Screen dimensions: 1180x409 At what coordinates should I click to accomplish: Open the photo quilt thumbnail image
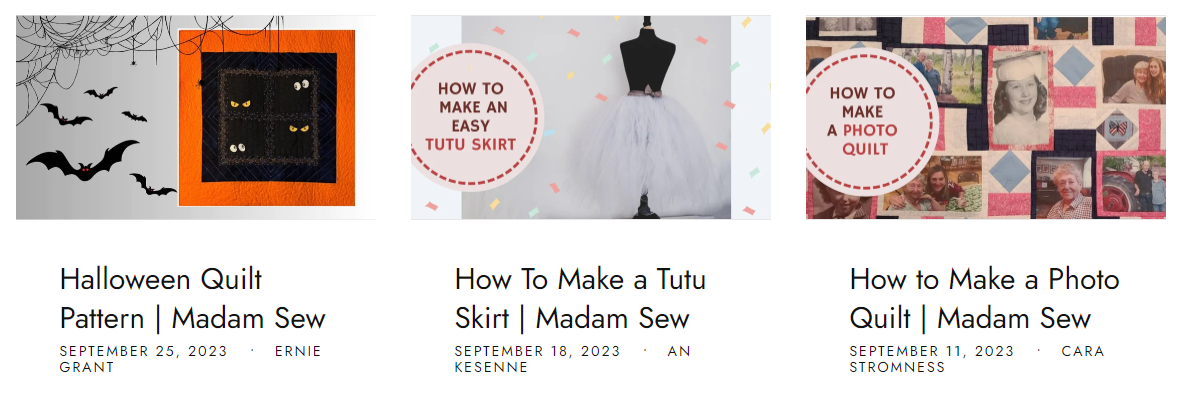pyautogui.click(x=986, y=118)
